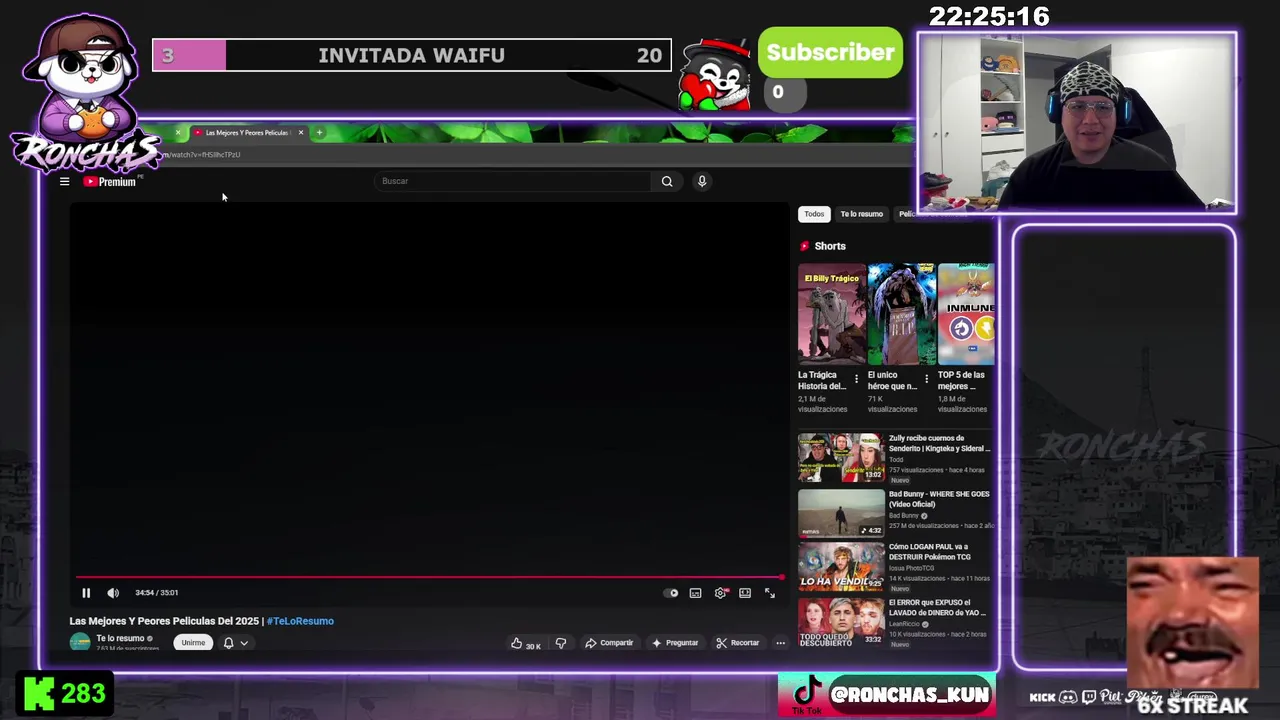The height and width of the screenshot is (720, 1280).
Task: Click the Buscar search field
Action: [513, 181]
